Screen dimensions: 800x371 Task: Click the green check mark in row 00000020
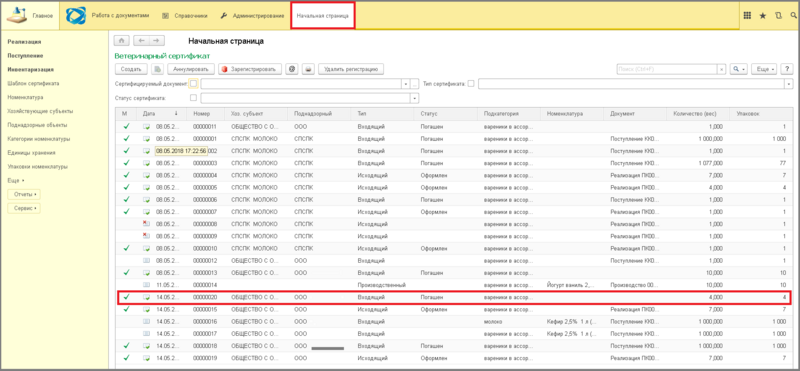[127, 296]
